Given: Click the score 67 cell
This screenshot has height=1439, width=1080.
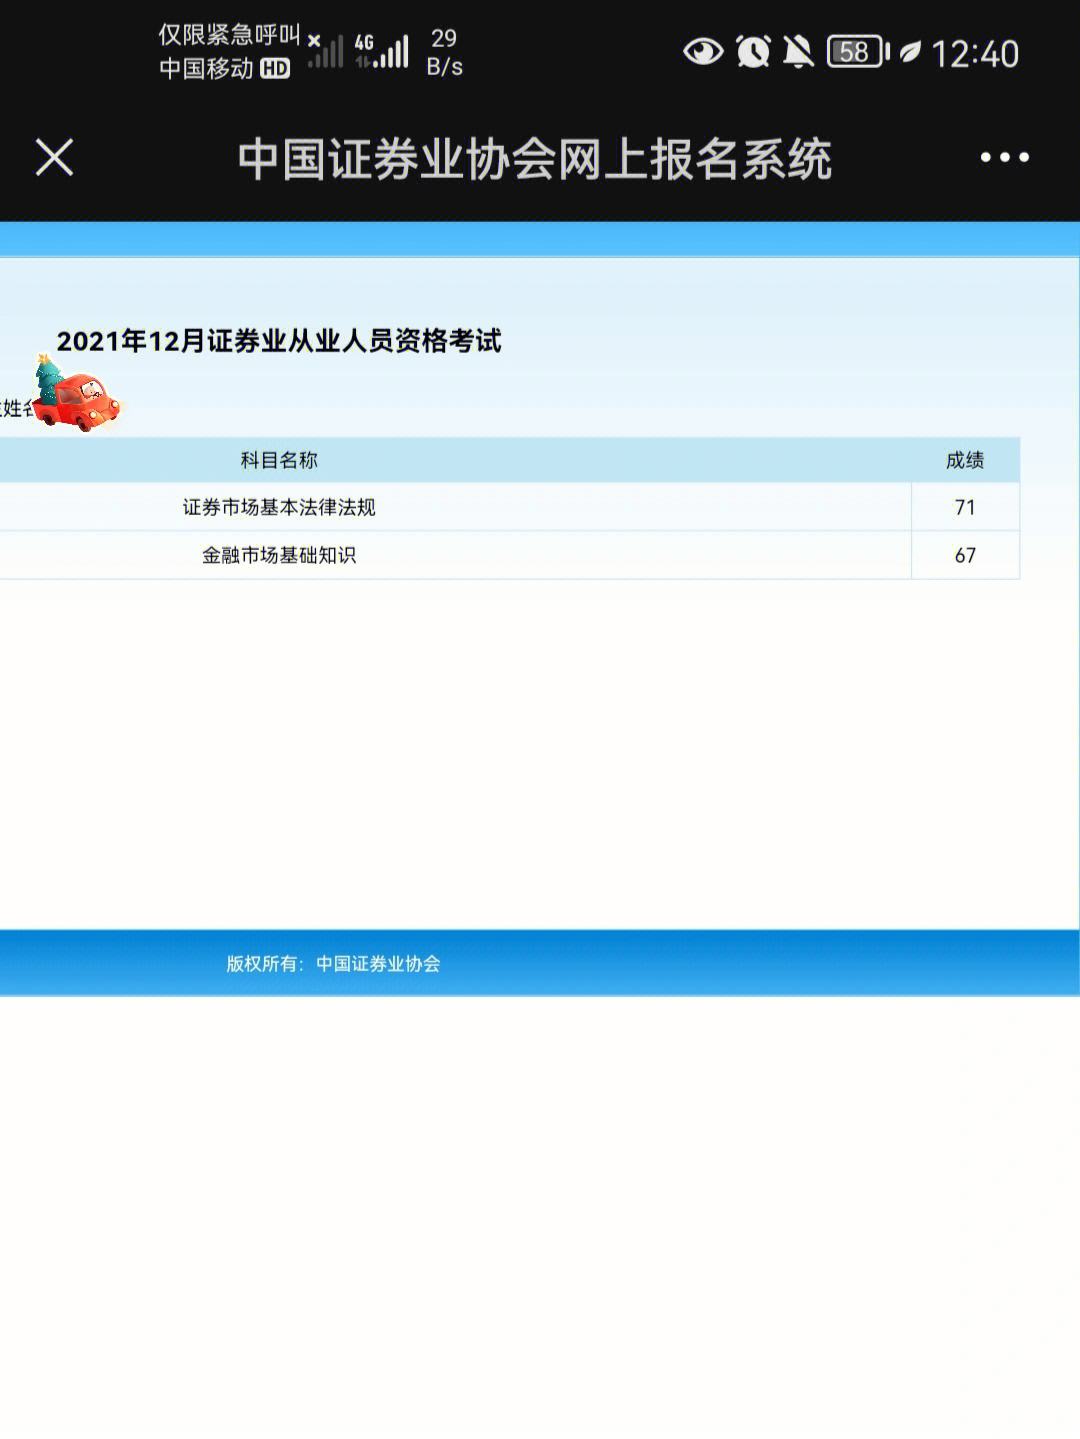Looking at the screenshot, I should 965,555.
